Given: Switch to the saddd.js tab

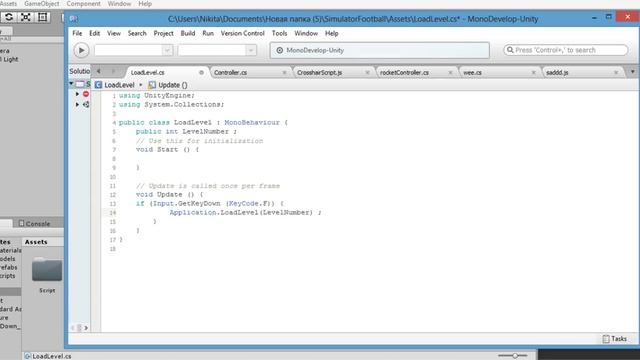Looking at the screenshot, I should [x=557, y=72].
